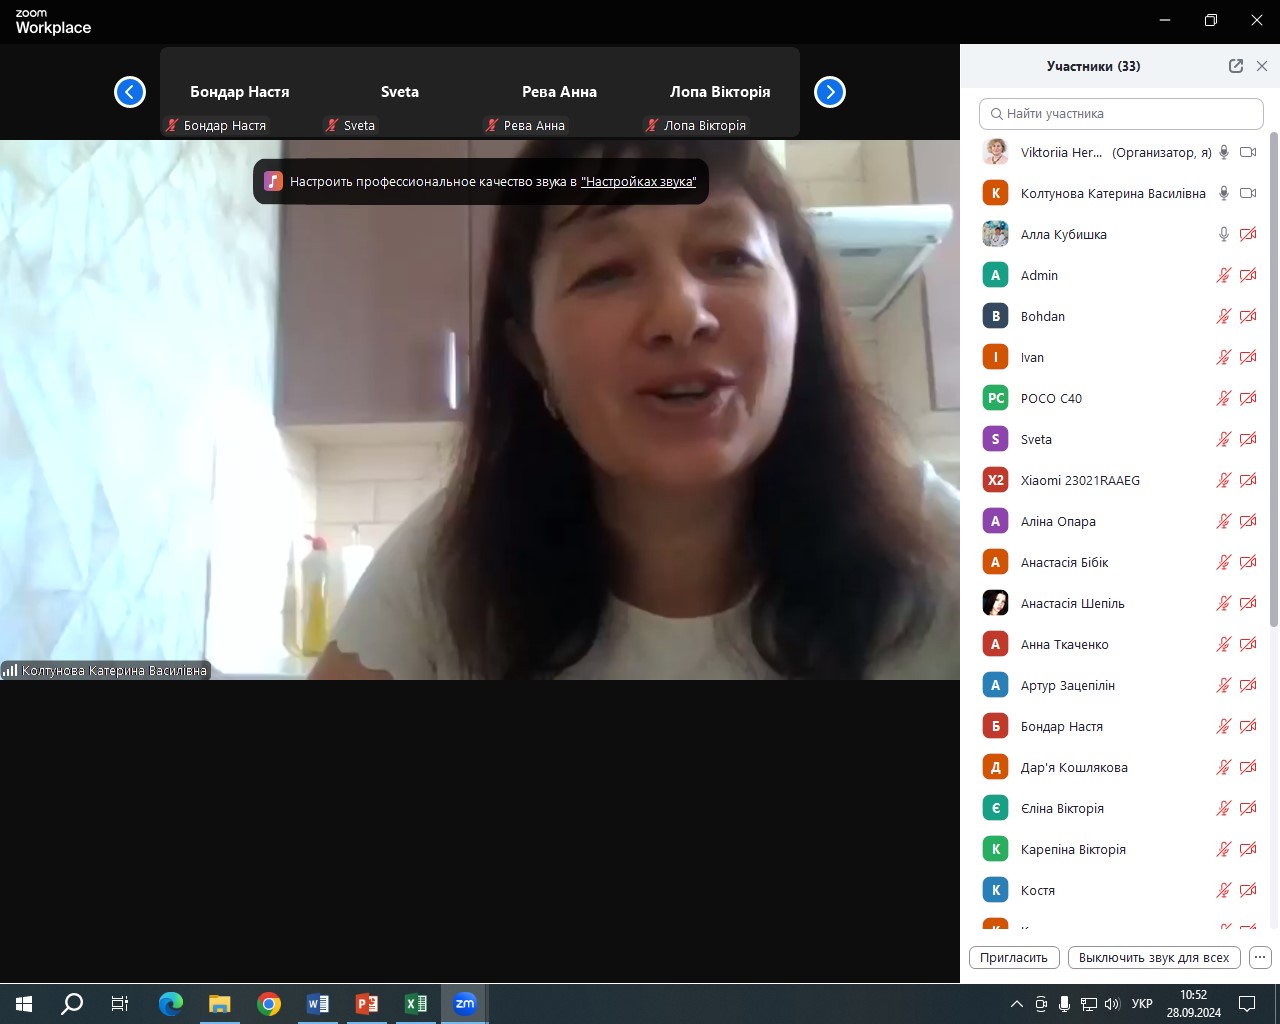Image resolution: width=1280 pixels, height=1024 pixels.
Task: Show next video thumbnails with right arrow
Action: 830,92
